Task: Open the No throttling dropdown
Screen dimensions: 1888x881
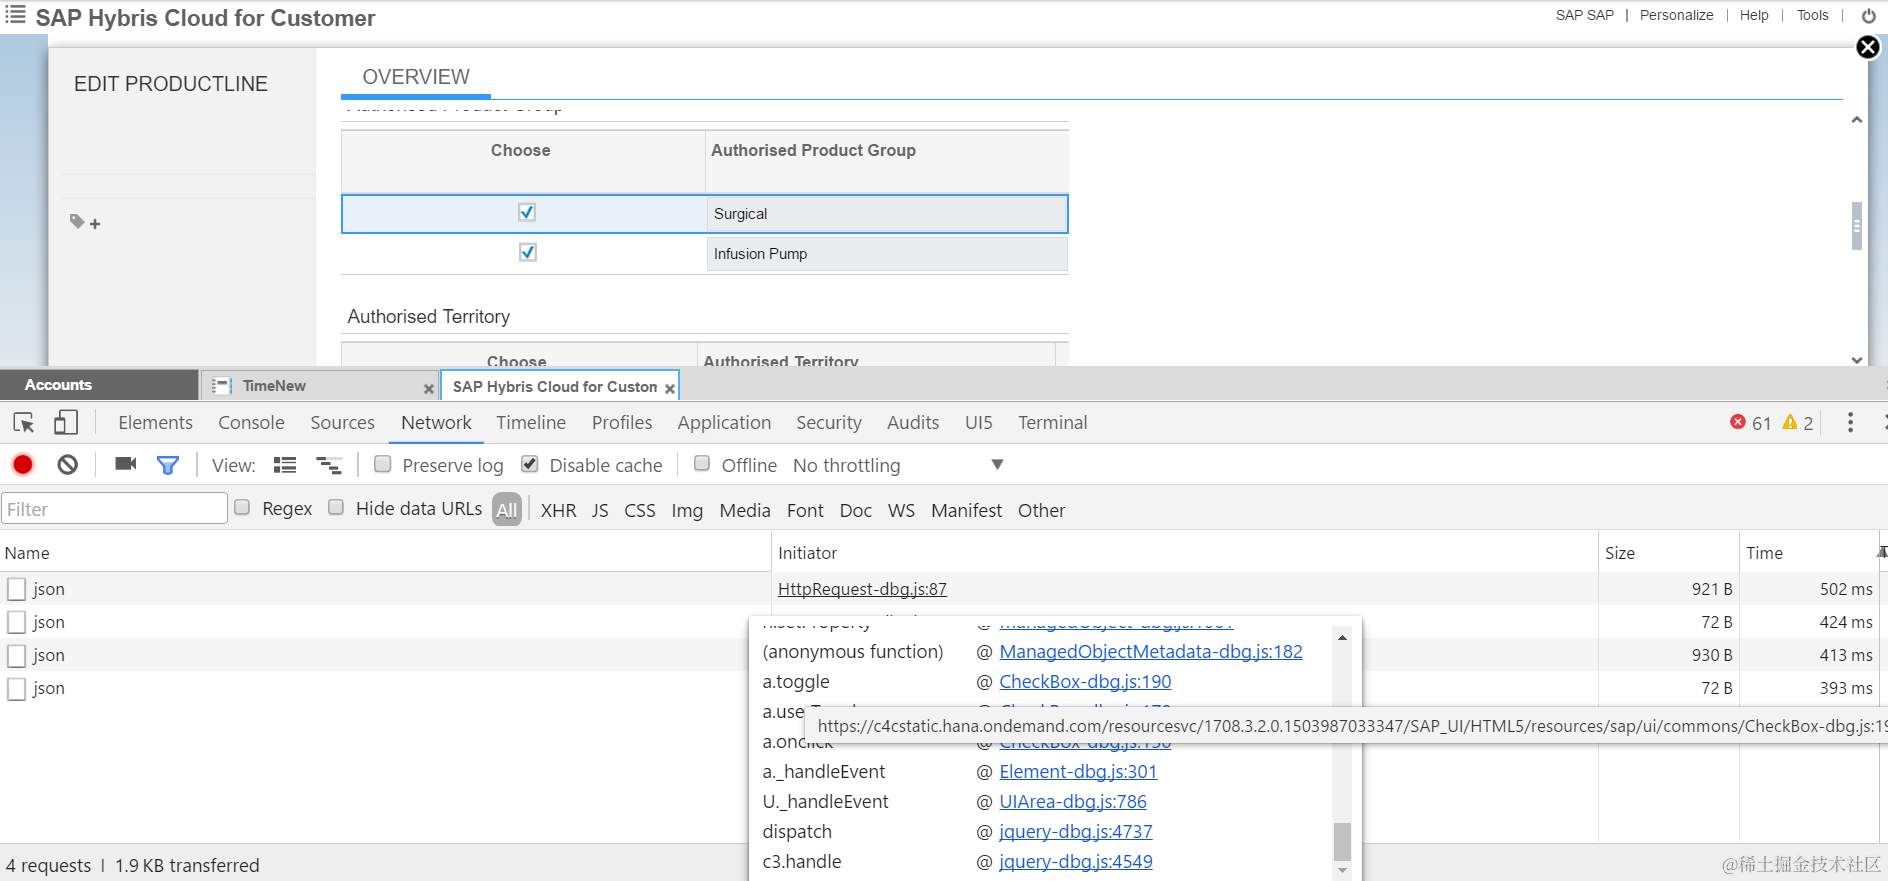Action: [898, 465]
